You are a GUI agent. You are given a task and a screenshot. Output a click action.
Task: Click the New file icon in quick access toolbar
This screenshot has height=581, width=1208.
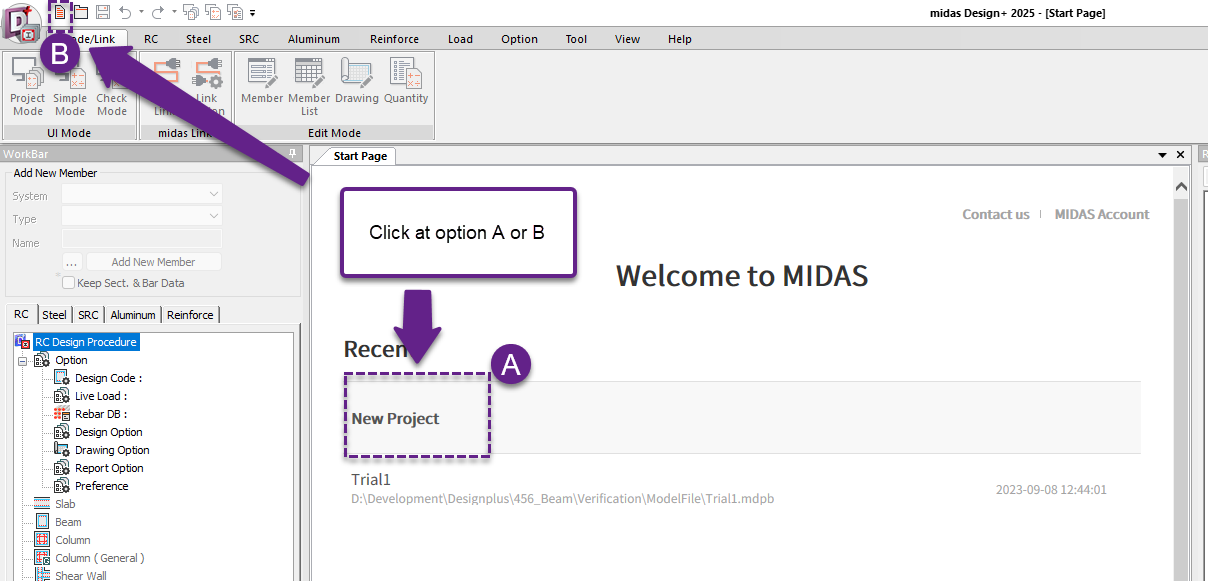click(60, 12)
